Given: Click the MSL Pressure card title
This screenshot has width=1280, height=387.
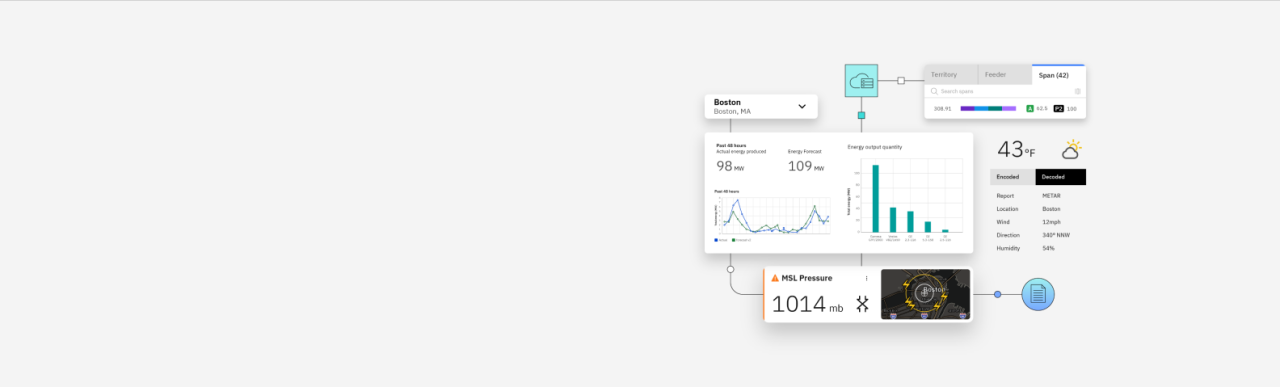Looking at the screenshot, I should pyautogui.click(x=806, y=278).
